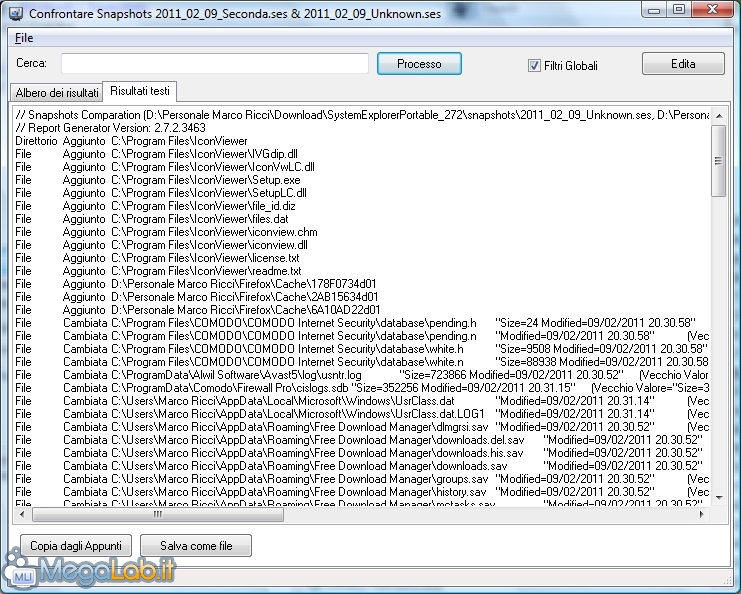Click the UsrClass.dat changed line
Screen dimensions: 741x594
[362, 401]
